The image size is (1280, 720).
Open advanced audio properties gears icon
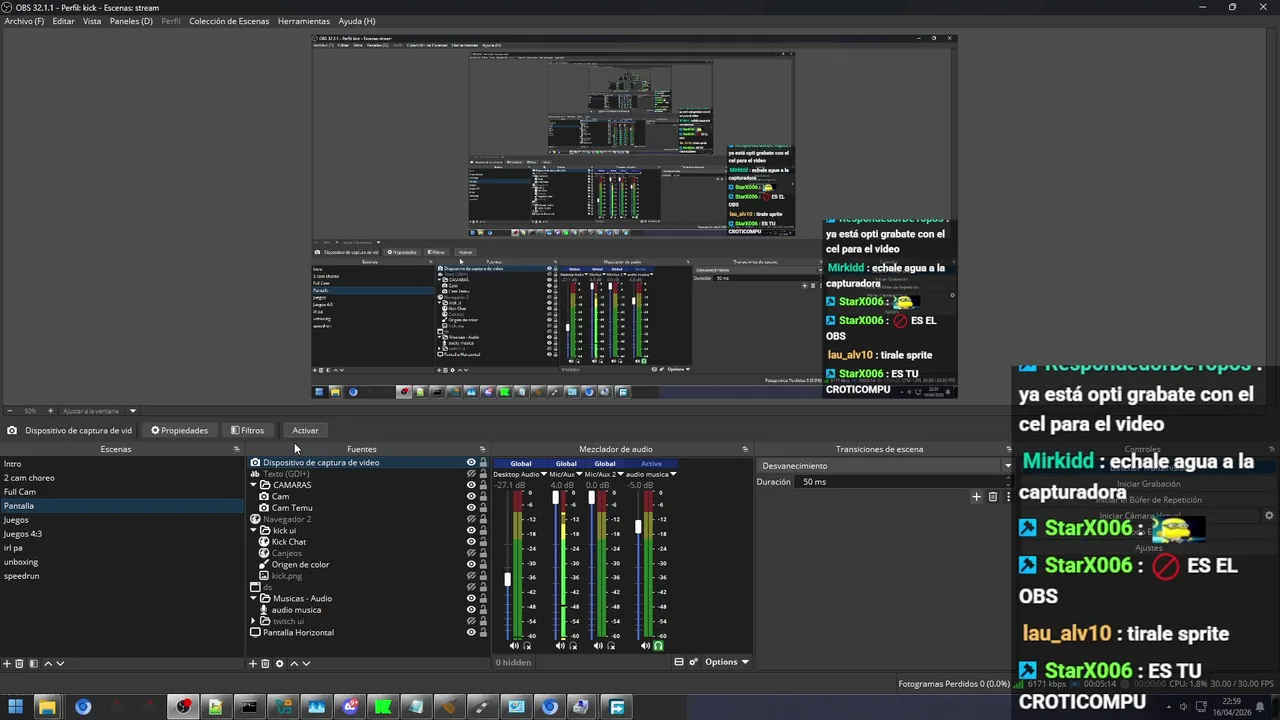(x=693, y=662)
